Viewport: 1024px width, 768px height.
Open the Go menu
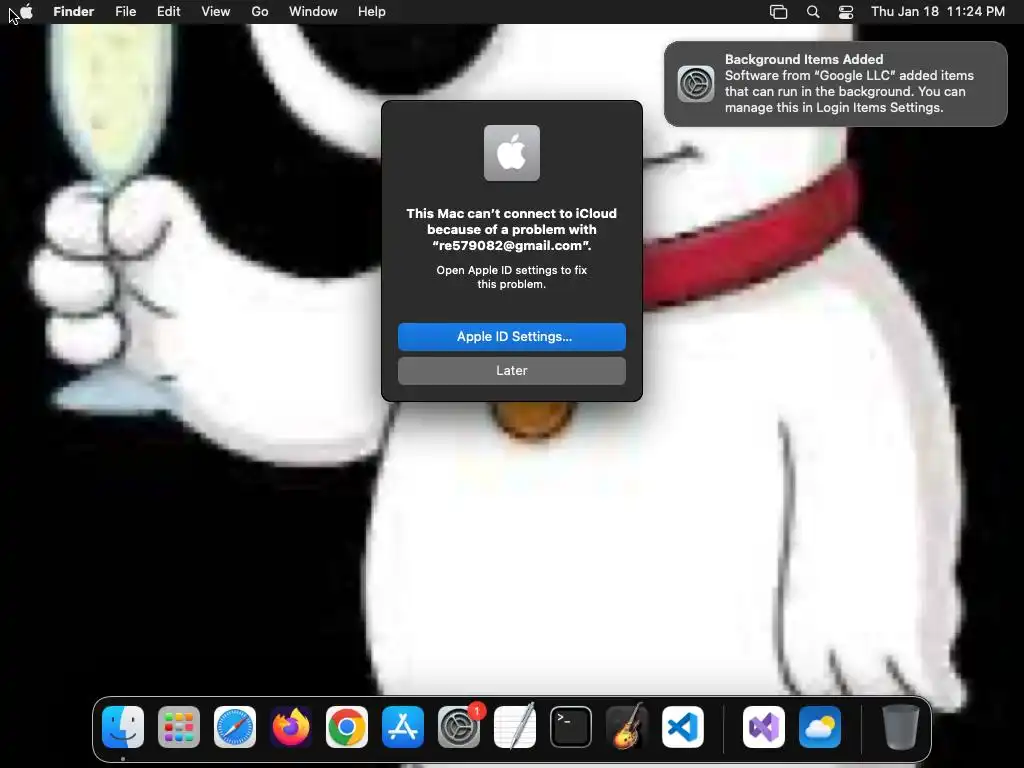point(260,12)
